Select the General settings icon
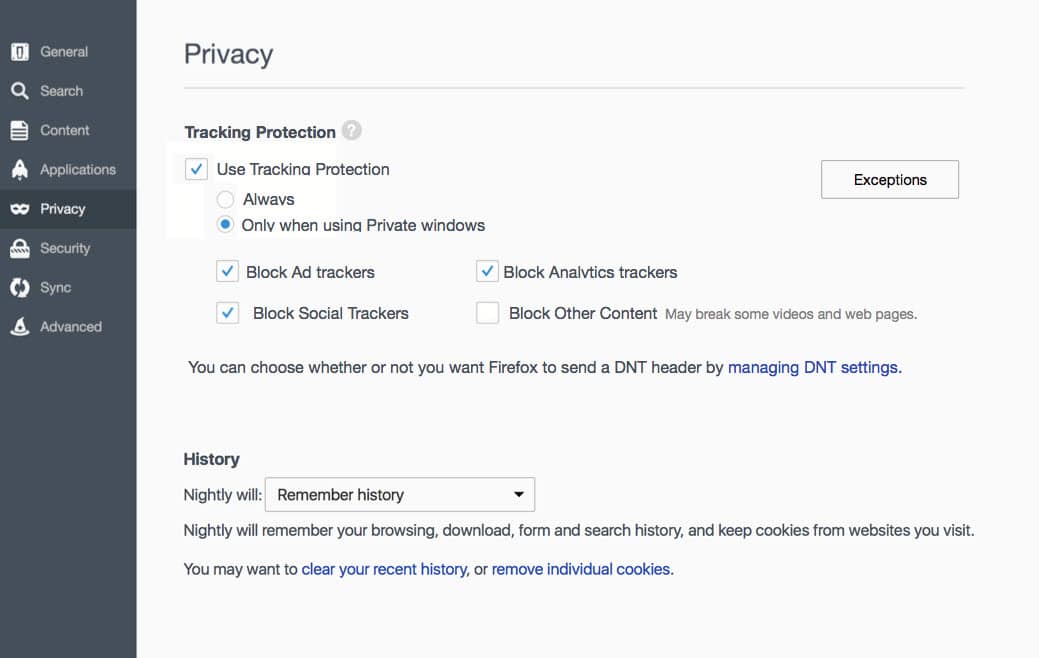 [x=20, y=51]
